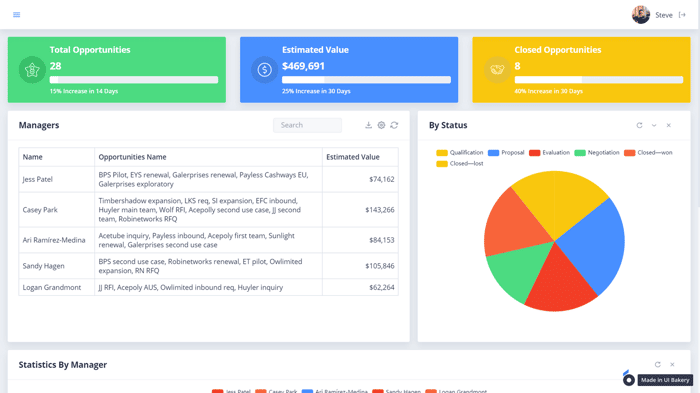Open the Made in UI Bakery badge
The height and width of the screenshot is (393, 700).
click(658, 380)
